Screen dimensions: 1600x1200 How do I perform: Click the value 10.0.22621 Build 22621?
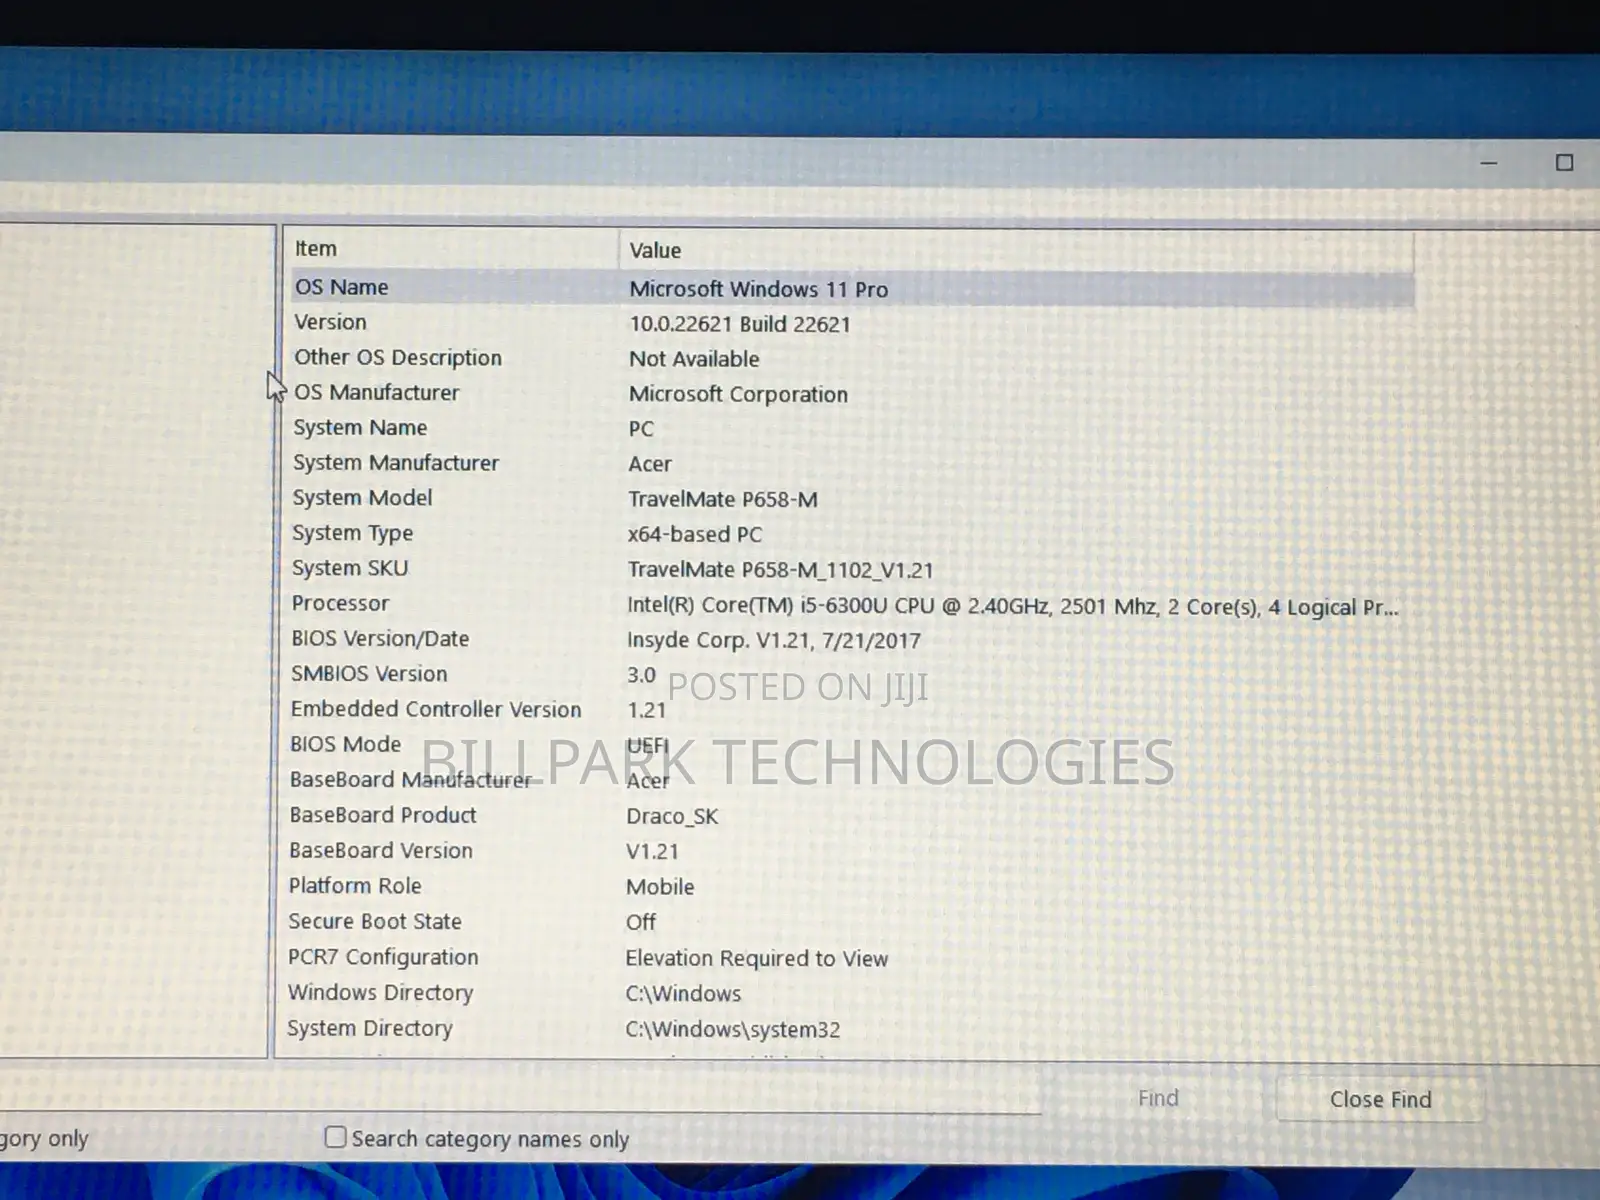coord(740,324)
